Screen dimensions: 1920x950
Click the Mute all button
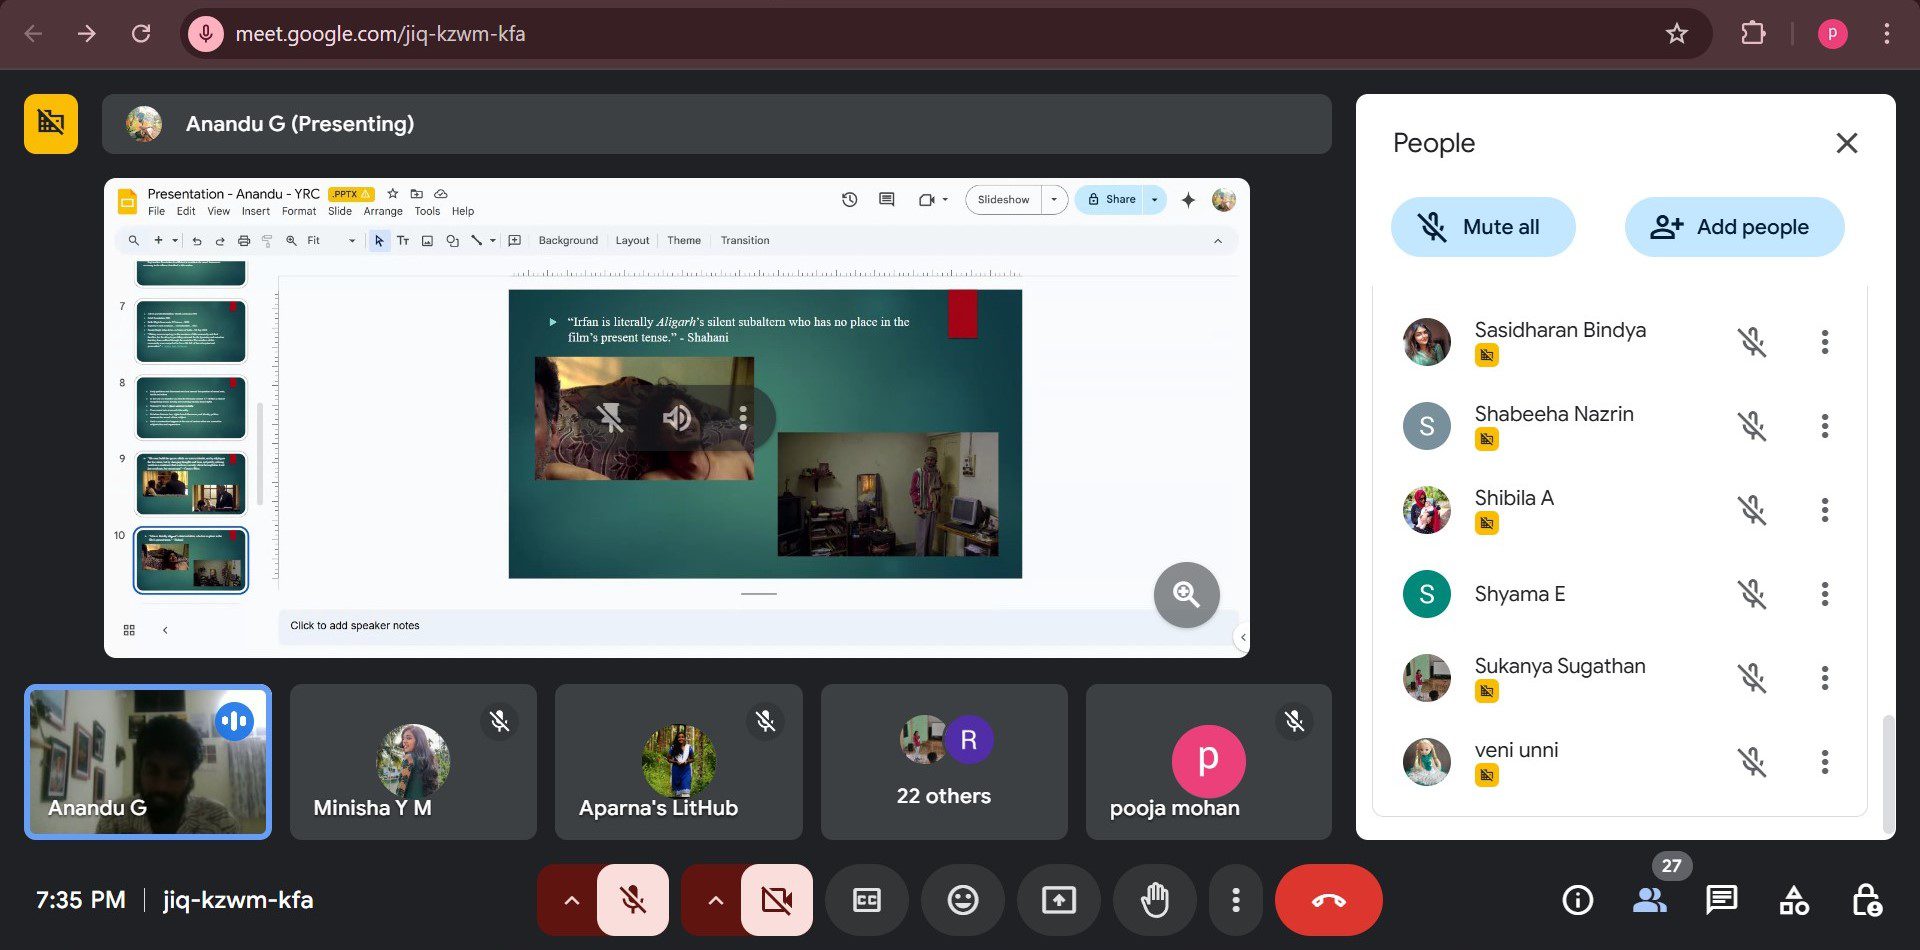pos(1482,227)
